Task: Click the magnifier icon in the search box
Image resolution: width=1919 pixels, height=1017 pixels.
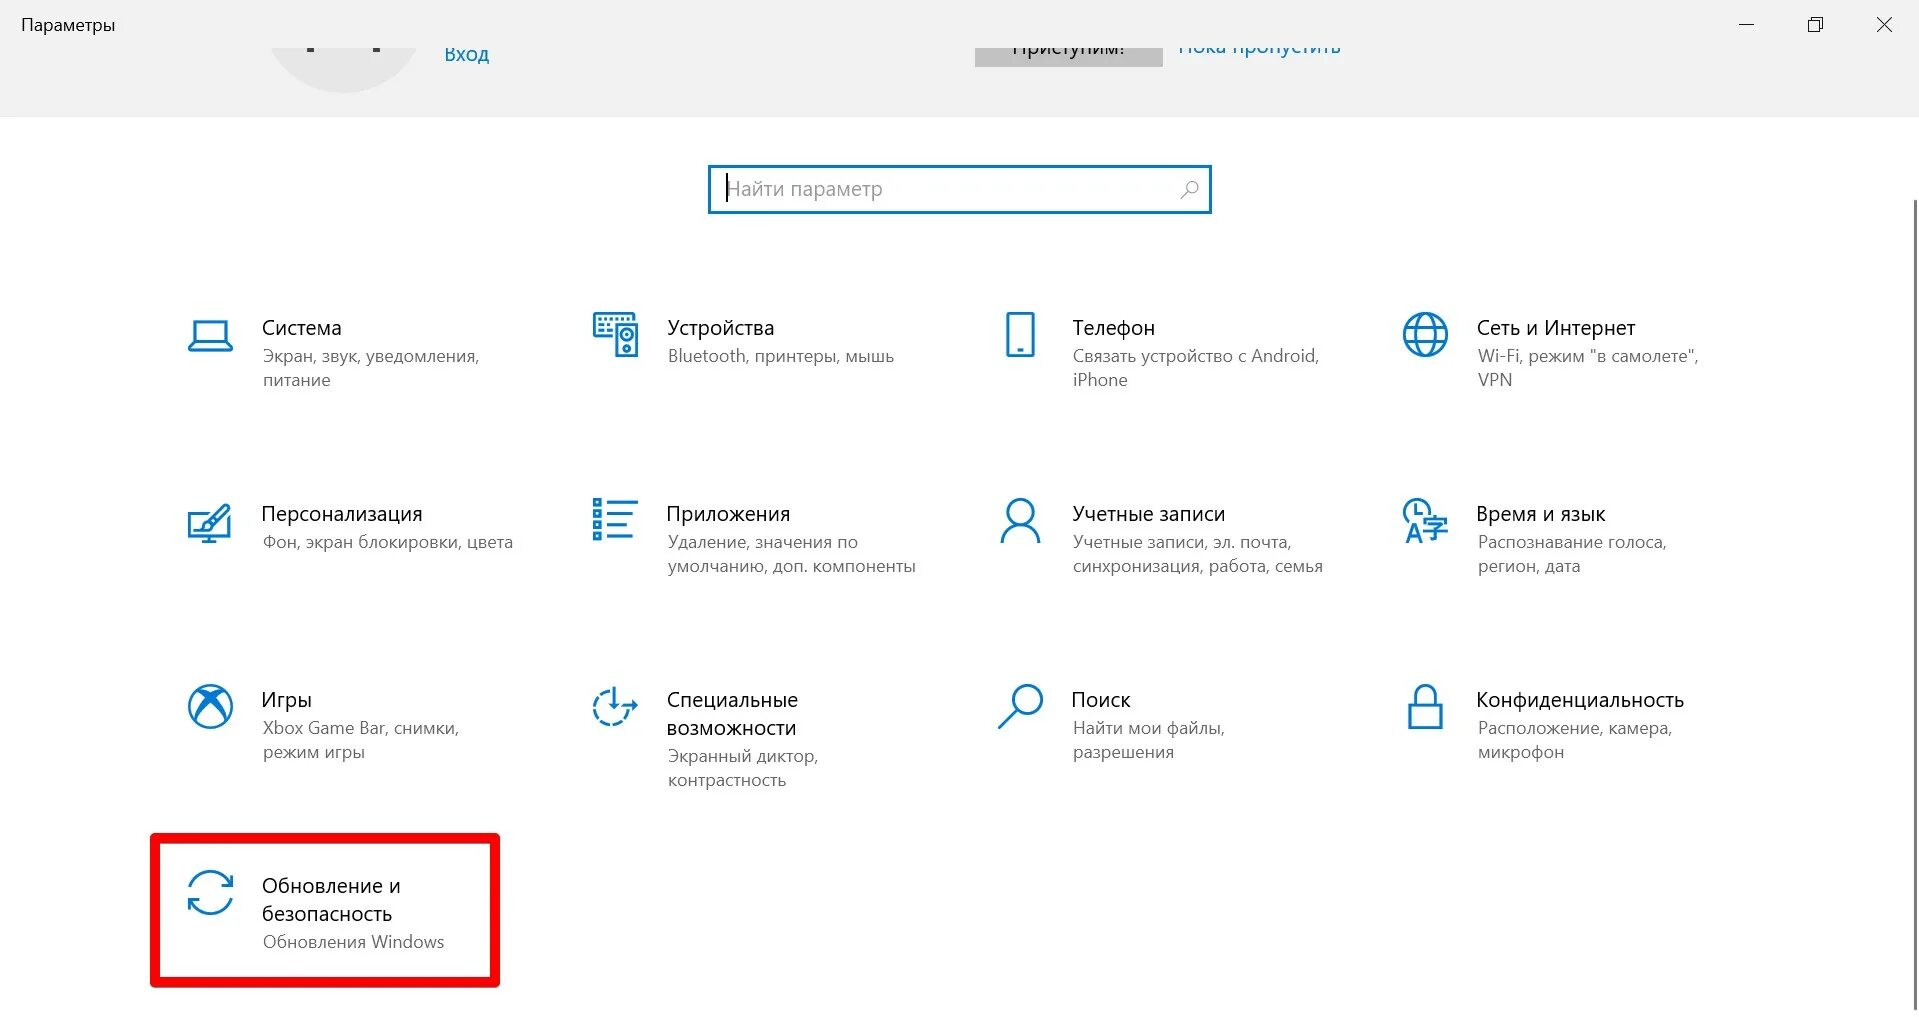Action: (1189, 189)
